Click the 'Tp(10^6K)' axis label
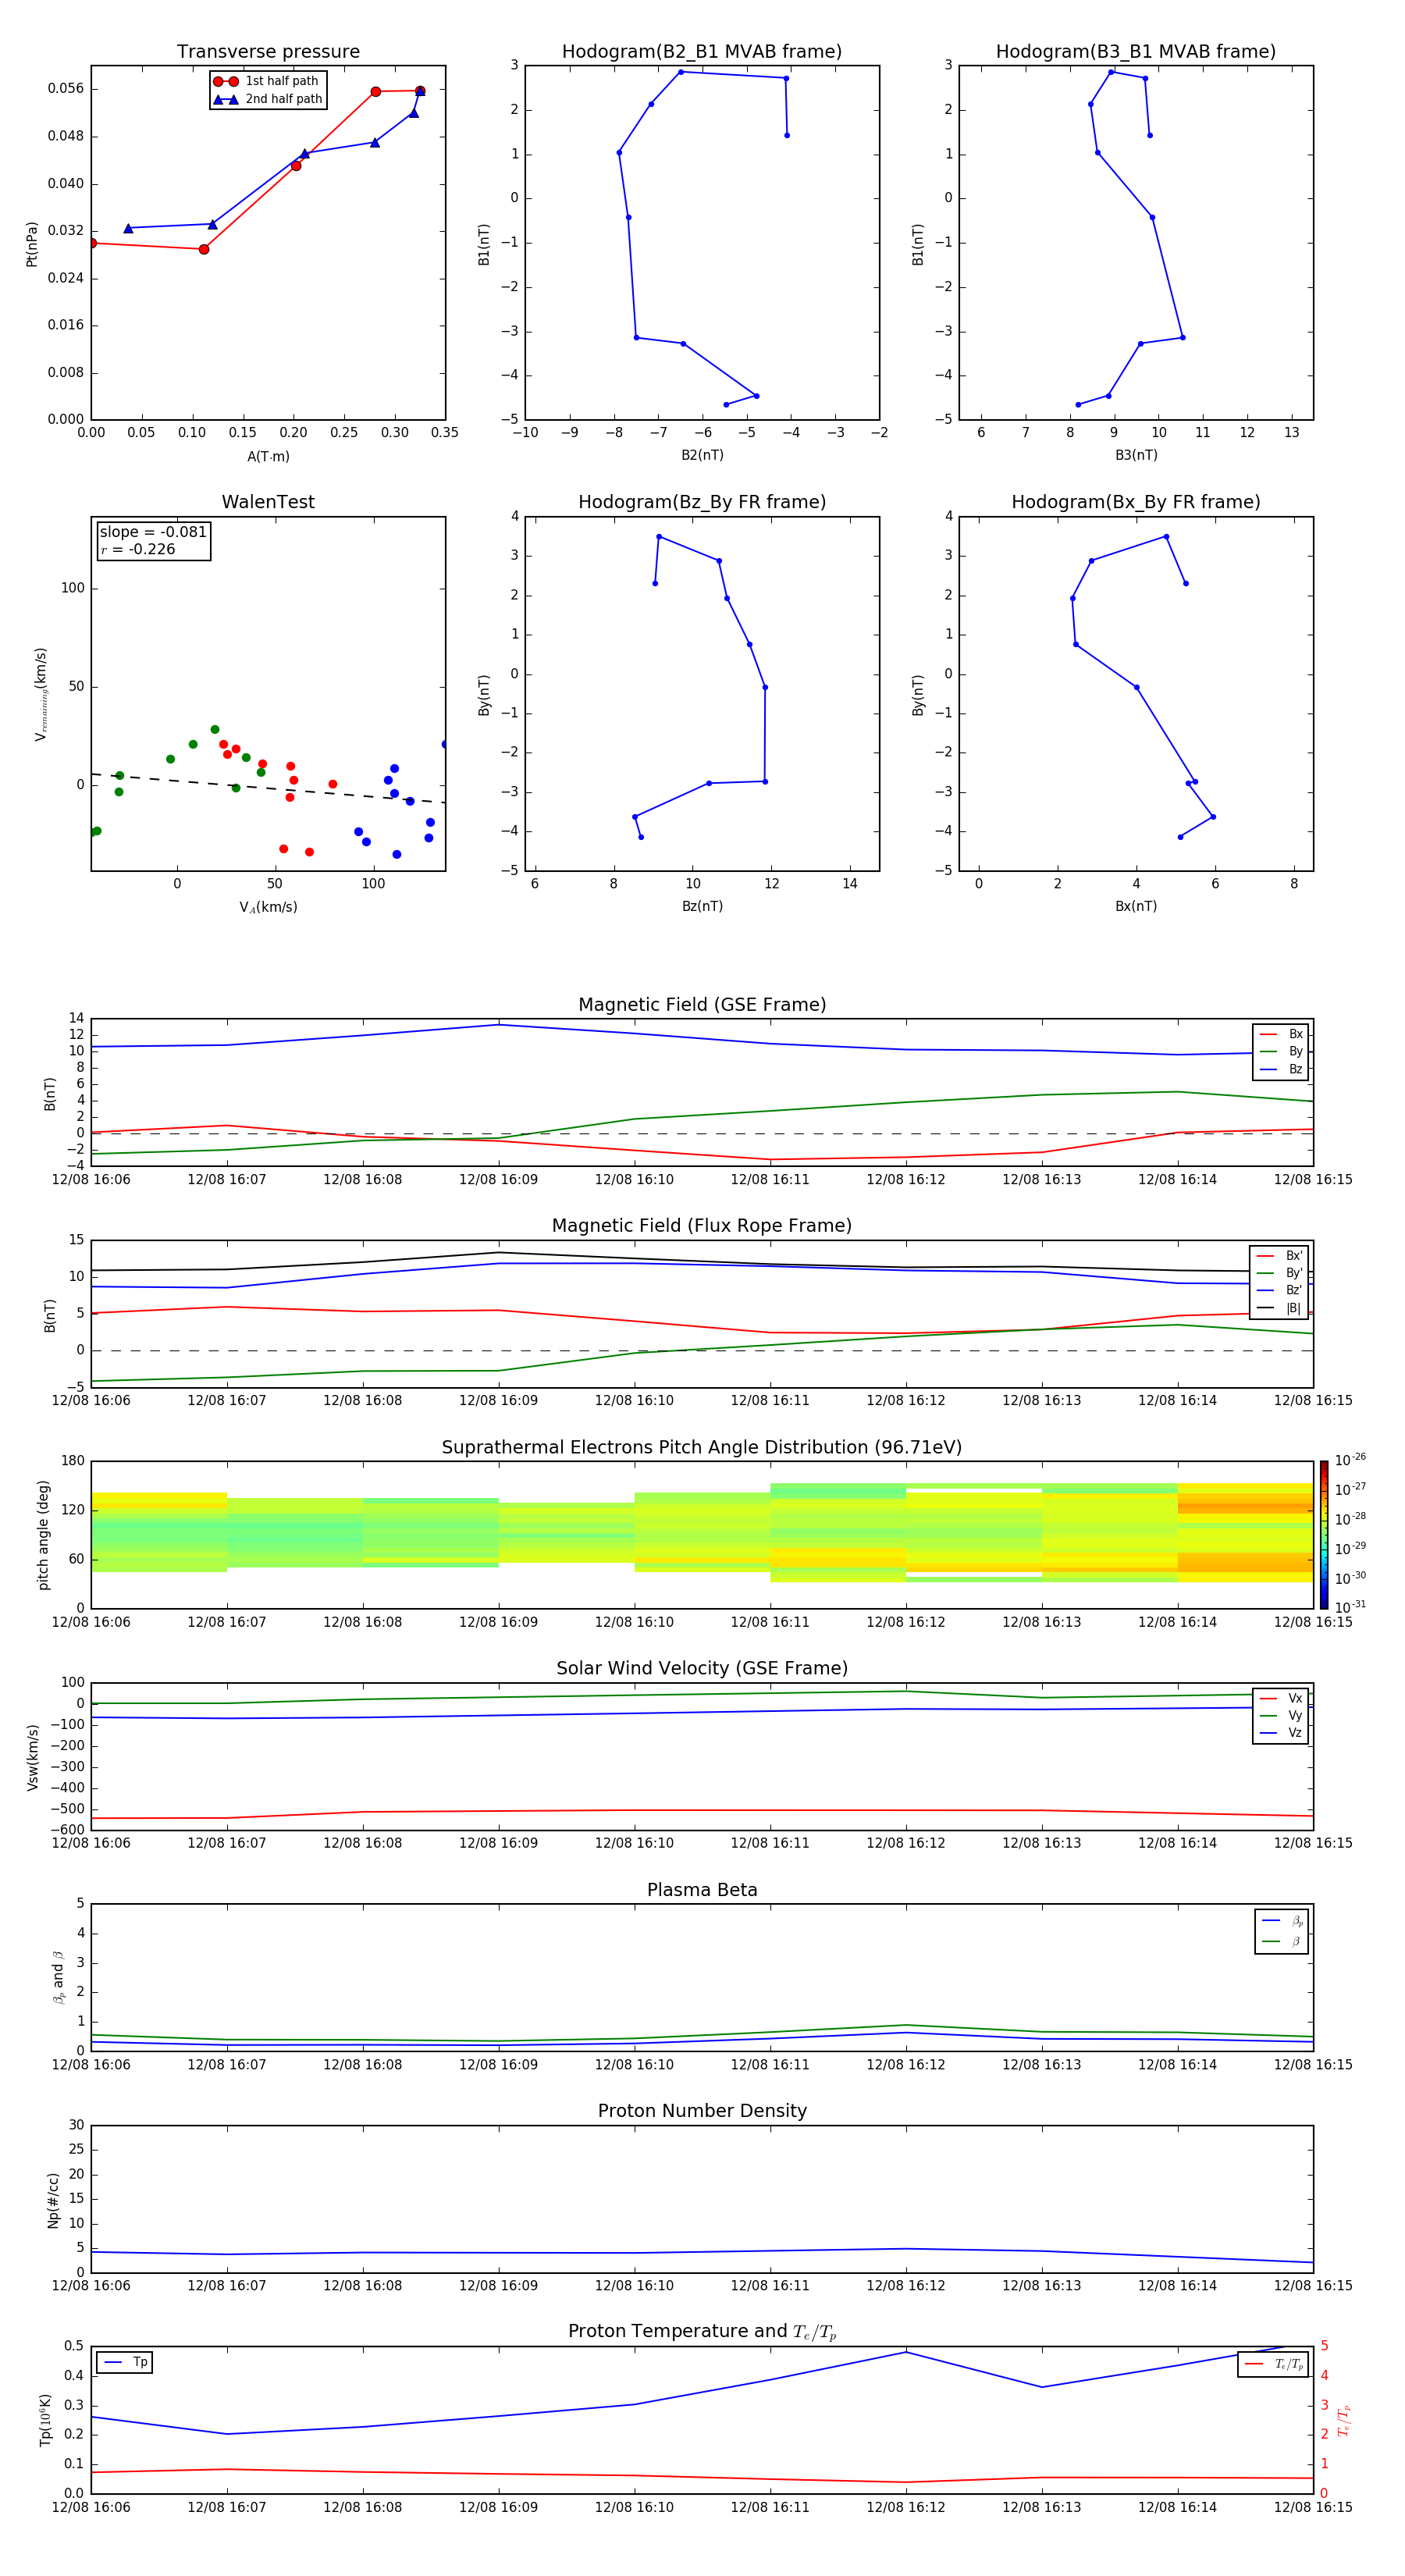This screenshot has width=1405, height=2576. click(x=45, y=2420)
